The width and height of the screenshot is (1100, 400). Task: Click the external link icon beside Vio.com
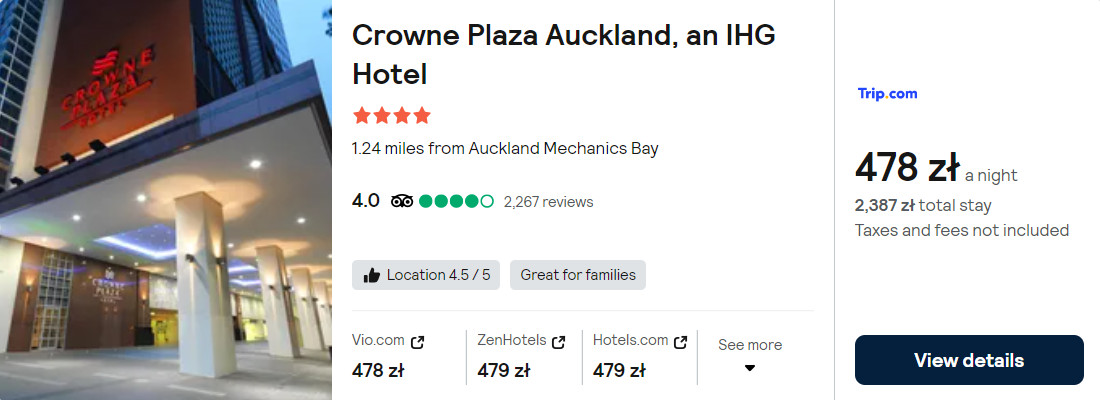[418, 342]
